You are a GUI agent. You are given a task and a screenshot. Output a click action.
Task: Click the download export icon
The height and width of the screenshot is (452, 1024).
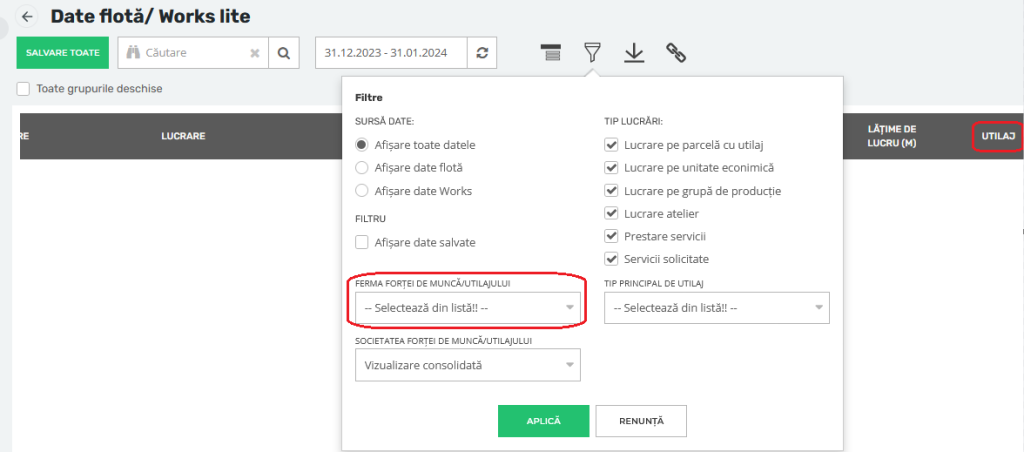[633, 53]
